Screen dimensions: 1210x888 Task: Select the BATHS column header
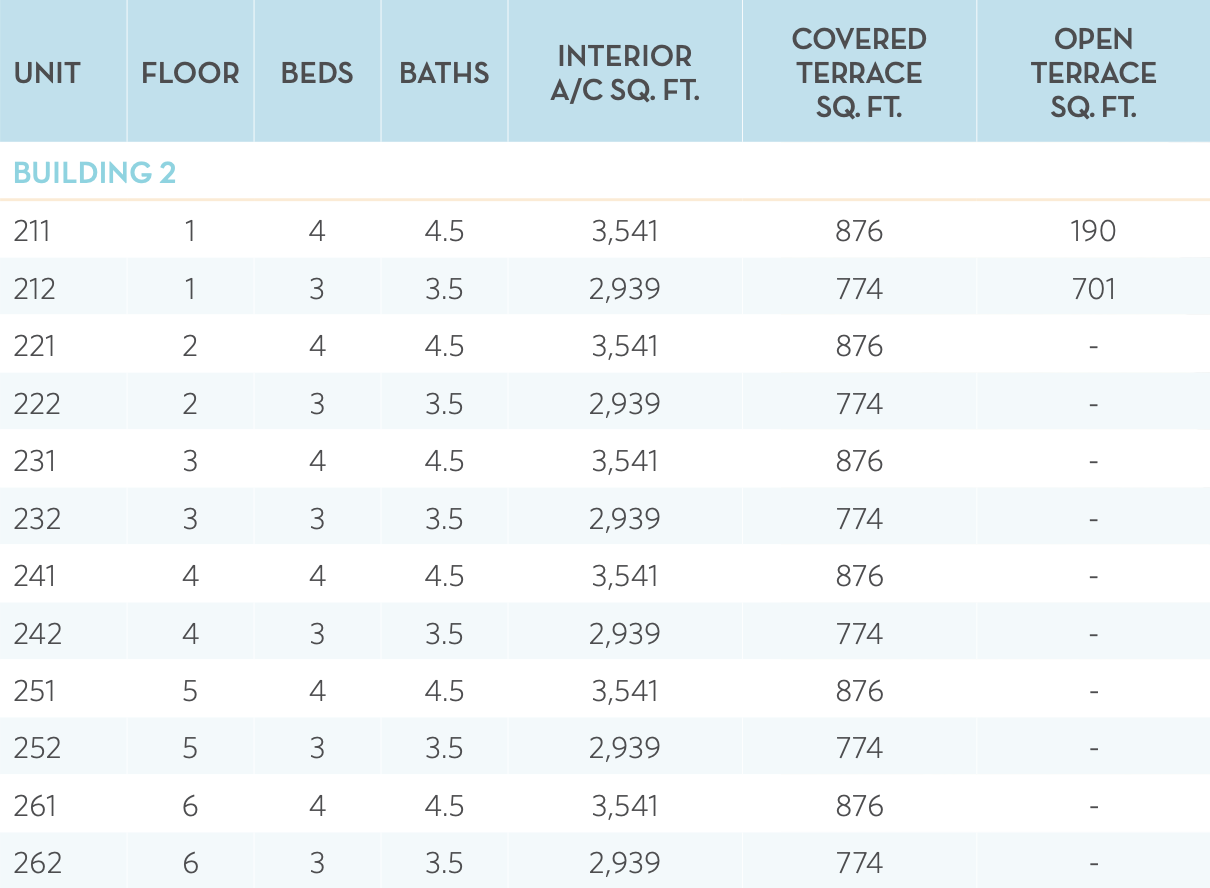[444, 73]
